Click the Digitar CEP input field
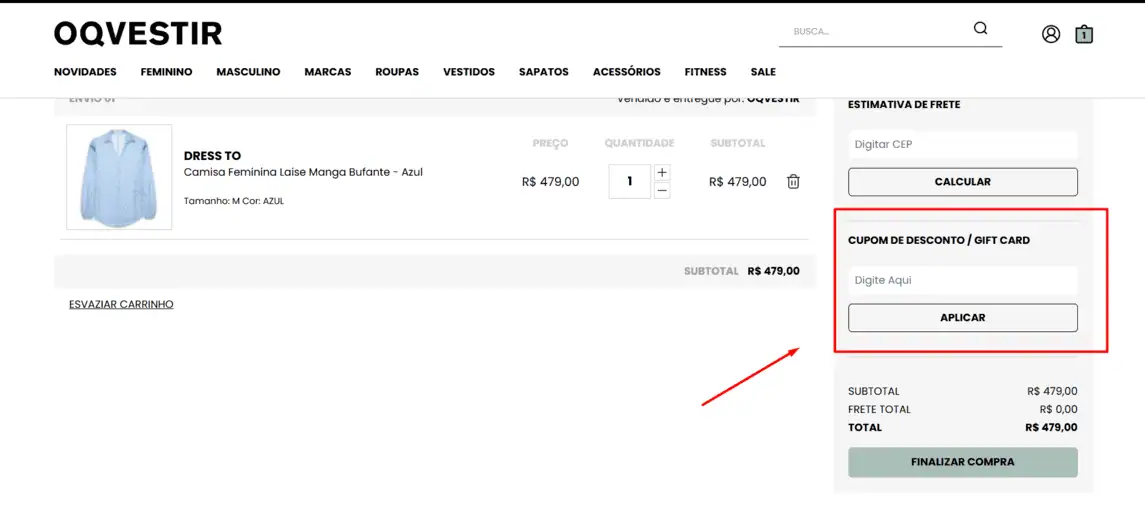 point(962,145)
